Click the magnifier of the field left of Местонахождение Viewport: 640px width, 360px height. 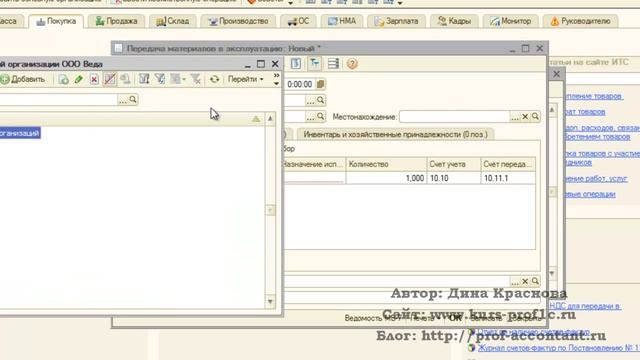click(320, 117)
